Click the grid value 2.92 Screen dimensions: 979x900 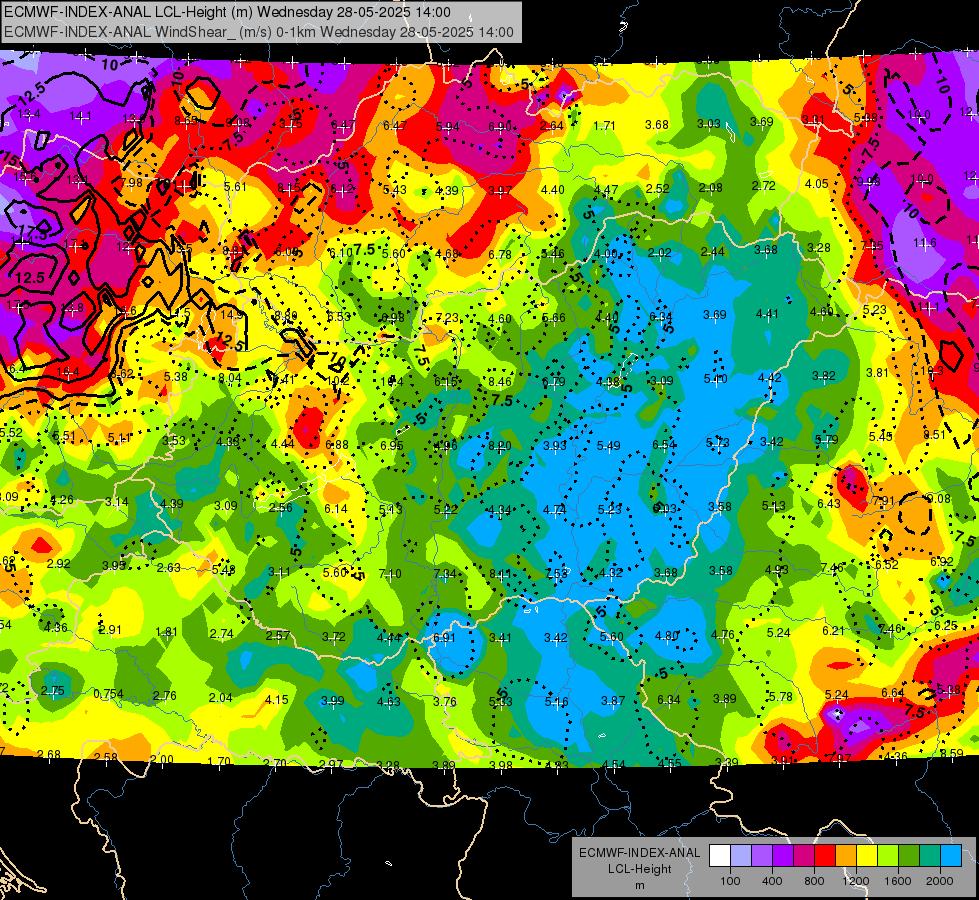[59, 563]
